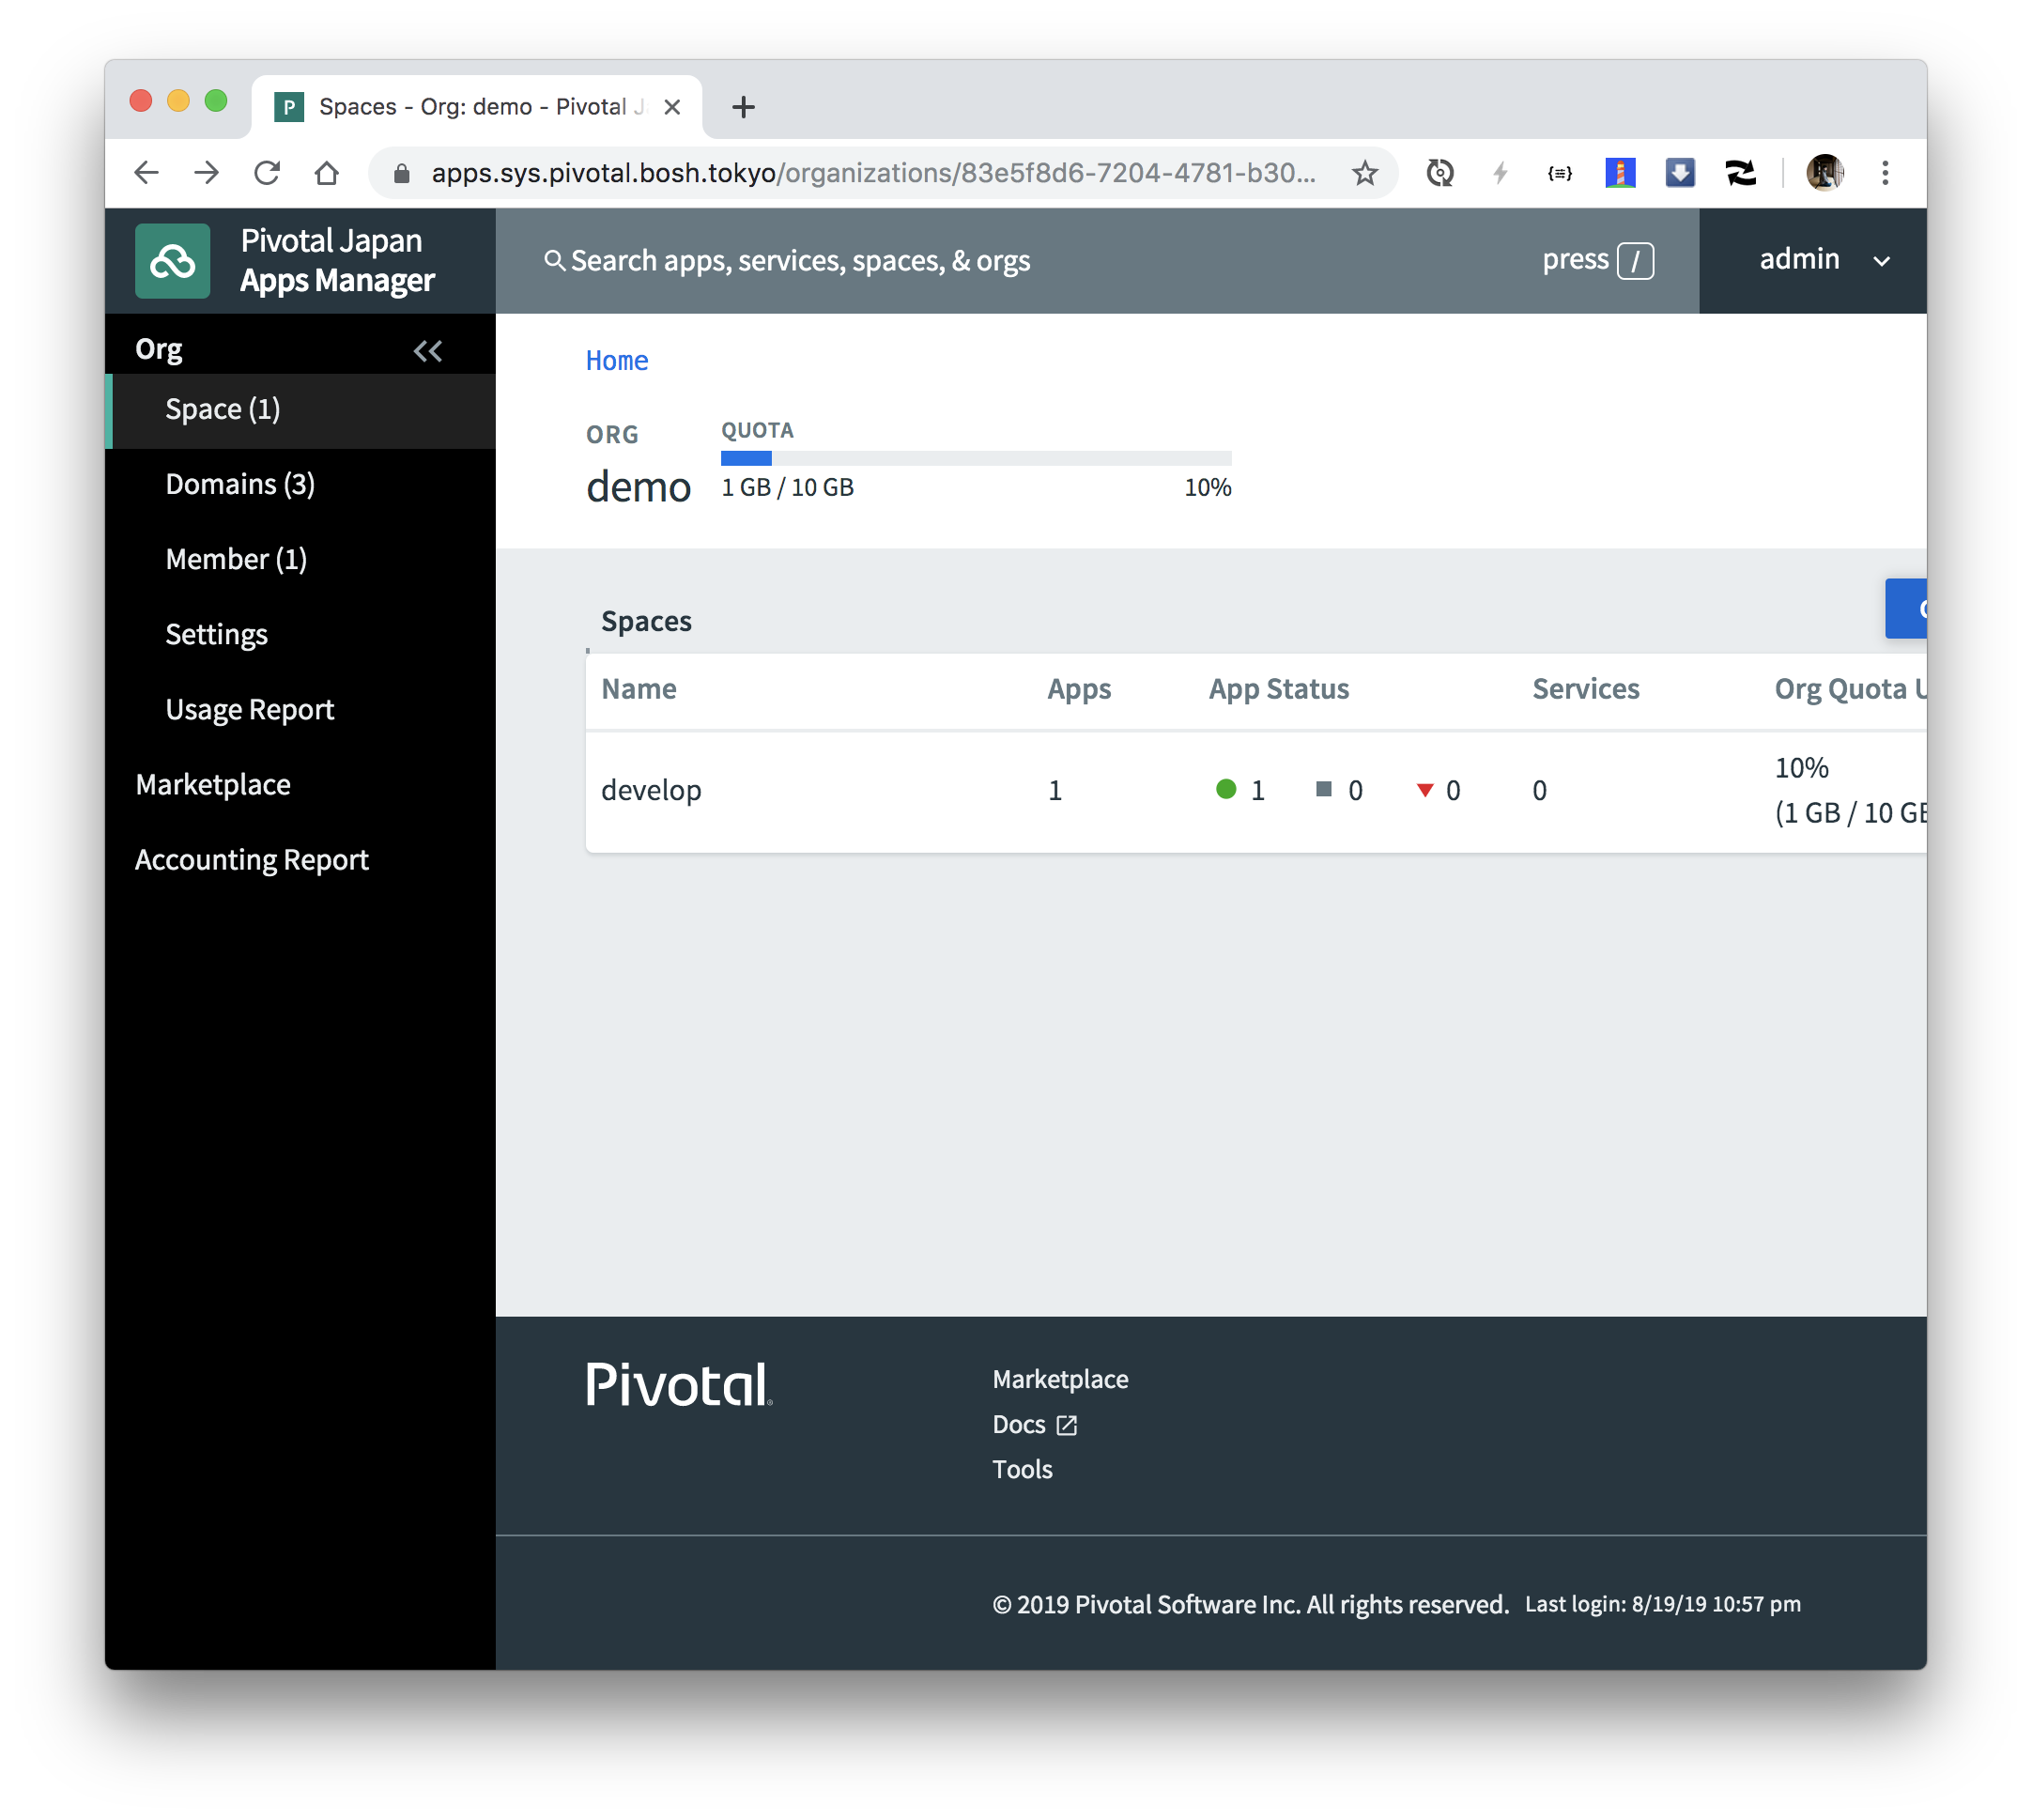View site security lock info

[x=401, y=173]
